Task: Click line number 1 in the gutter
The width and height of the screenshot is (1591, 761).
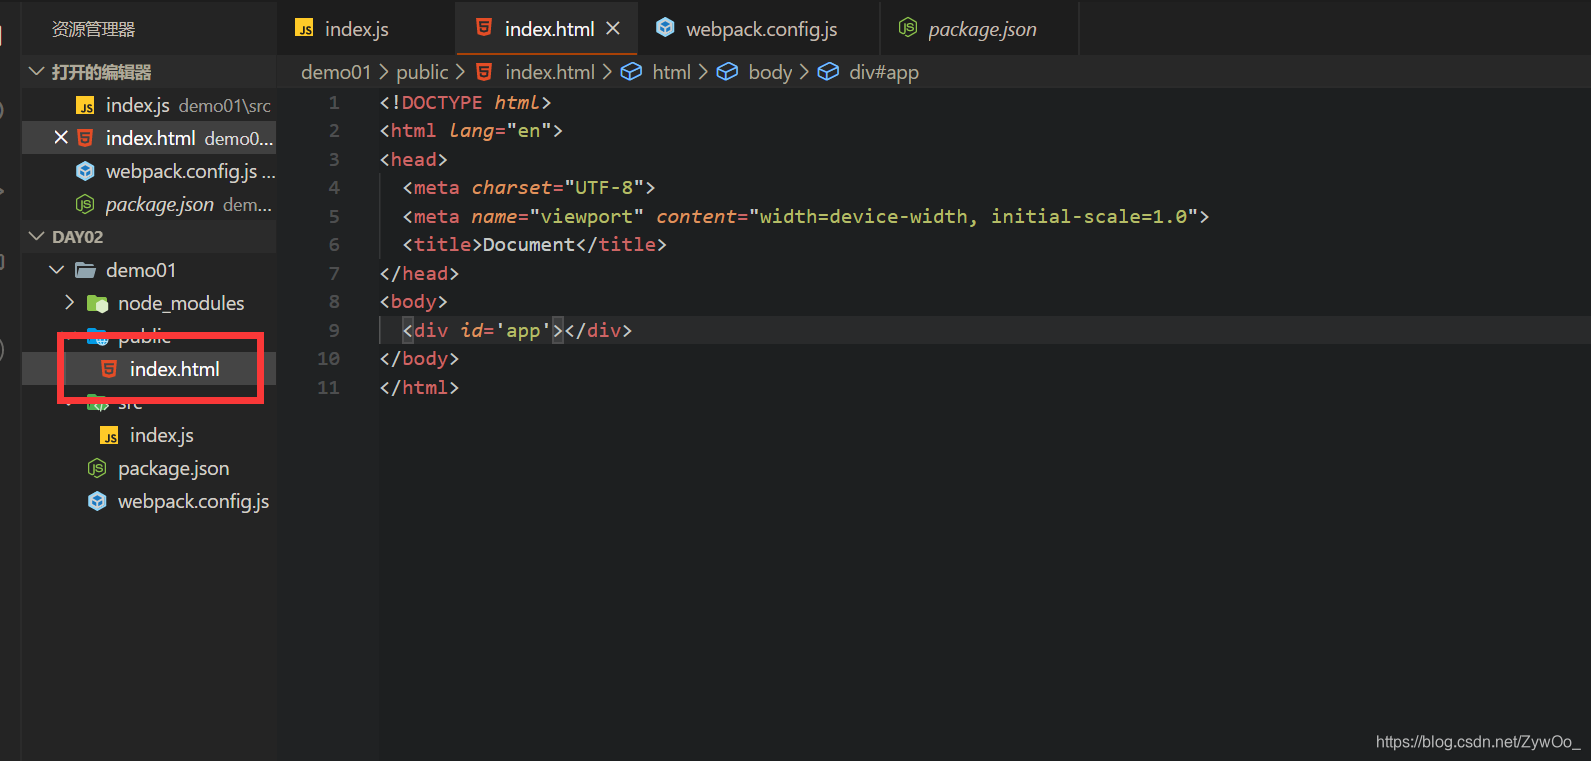Action: (334, 102)
